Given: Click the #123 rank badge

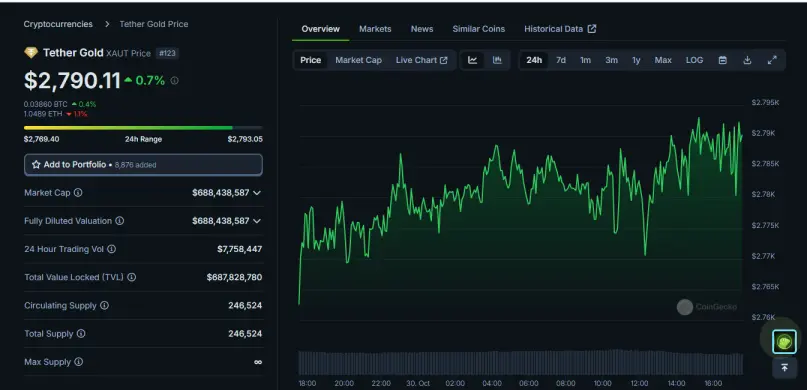Looking at the screenshot, I should coord(168,53).
